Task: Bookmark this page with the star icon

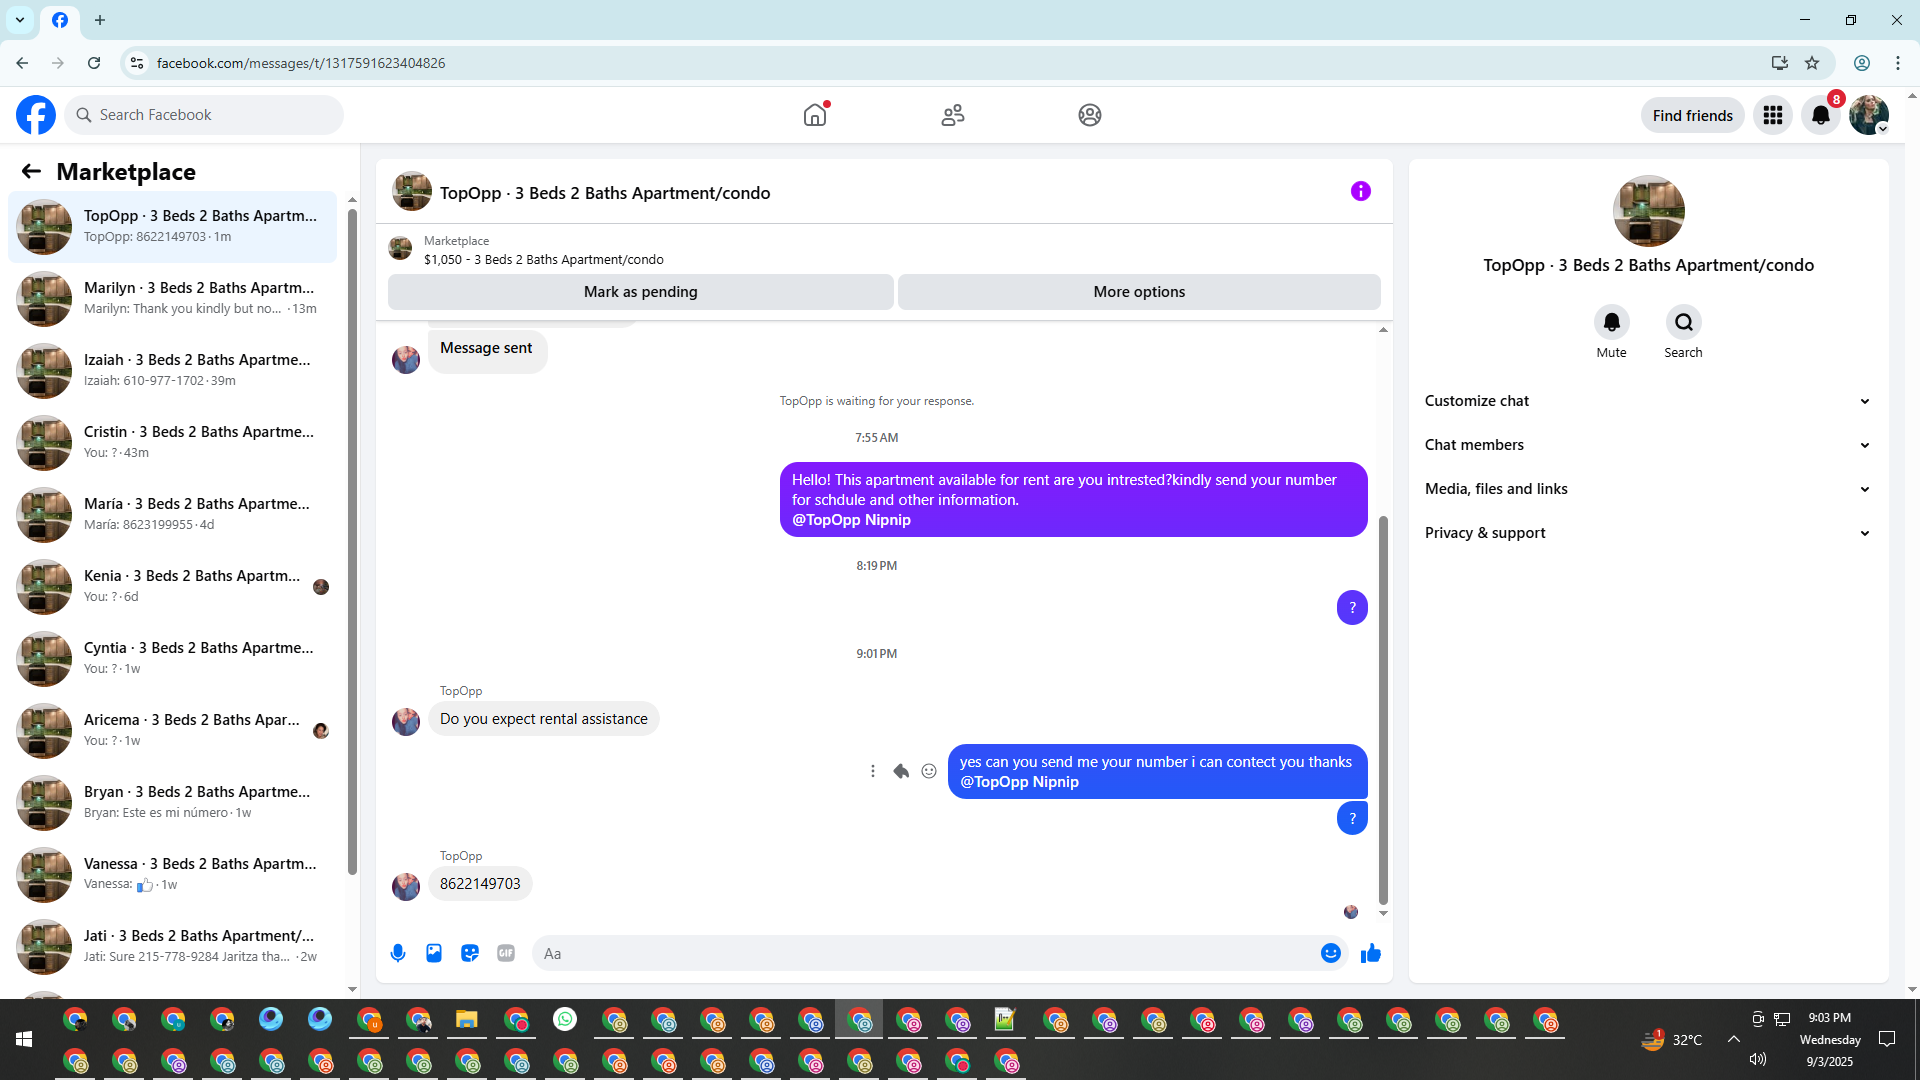Action: pyautogui.click(x=1812, y=63)
